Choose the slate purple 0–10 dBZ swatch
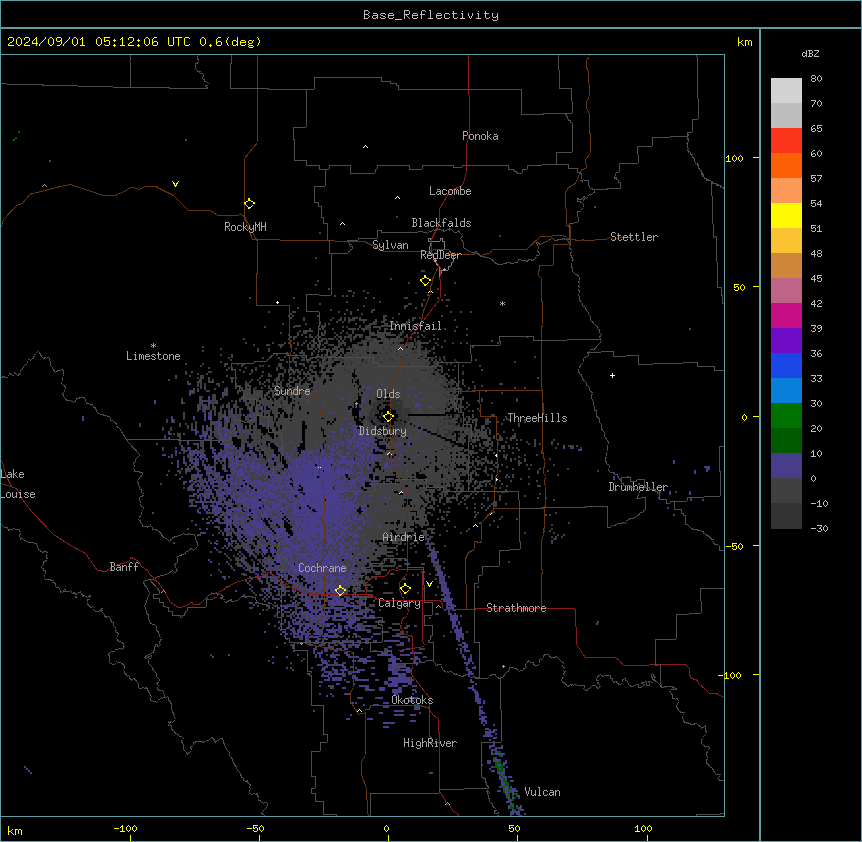 [786, 466]
